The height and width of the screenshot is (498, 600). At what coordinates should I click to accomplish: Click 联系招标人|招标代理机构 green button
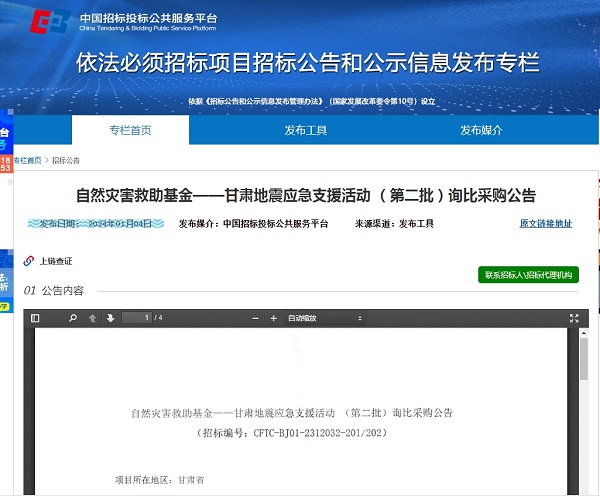tap(528, 275)
